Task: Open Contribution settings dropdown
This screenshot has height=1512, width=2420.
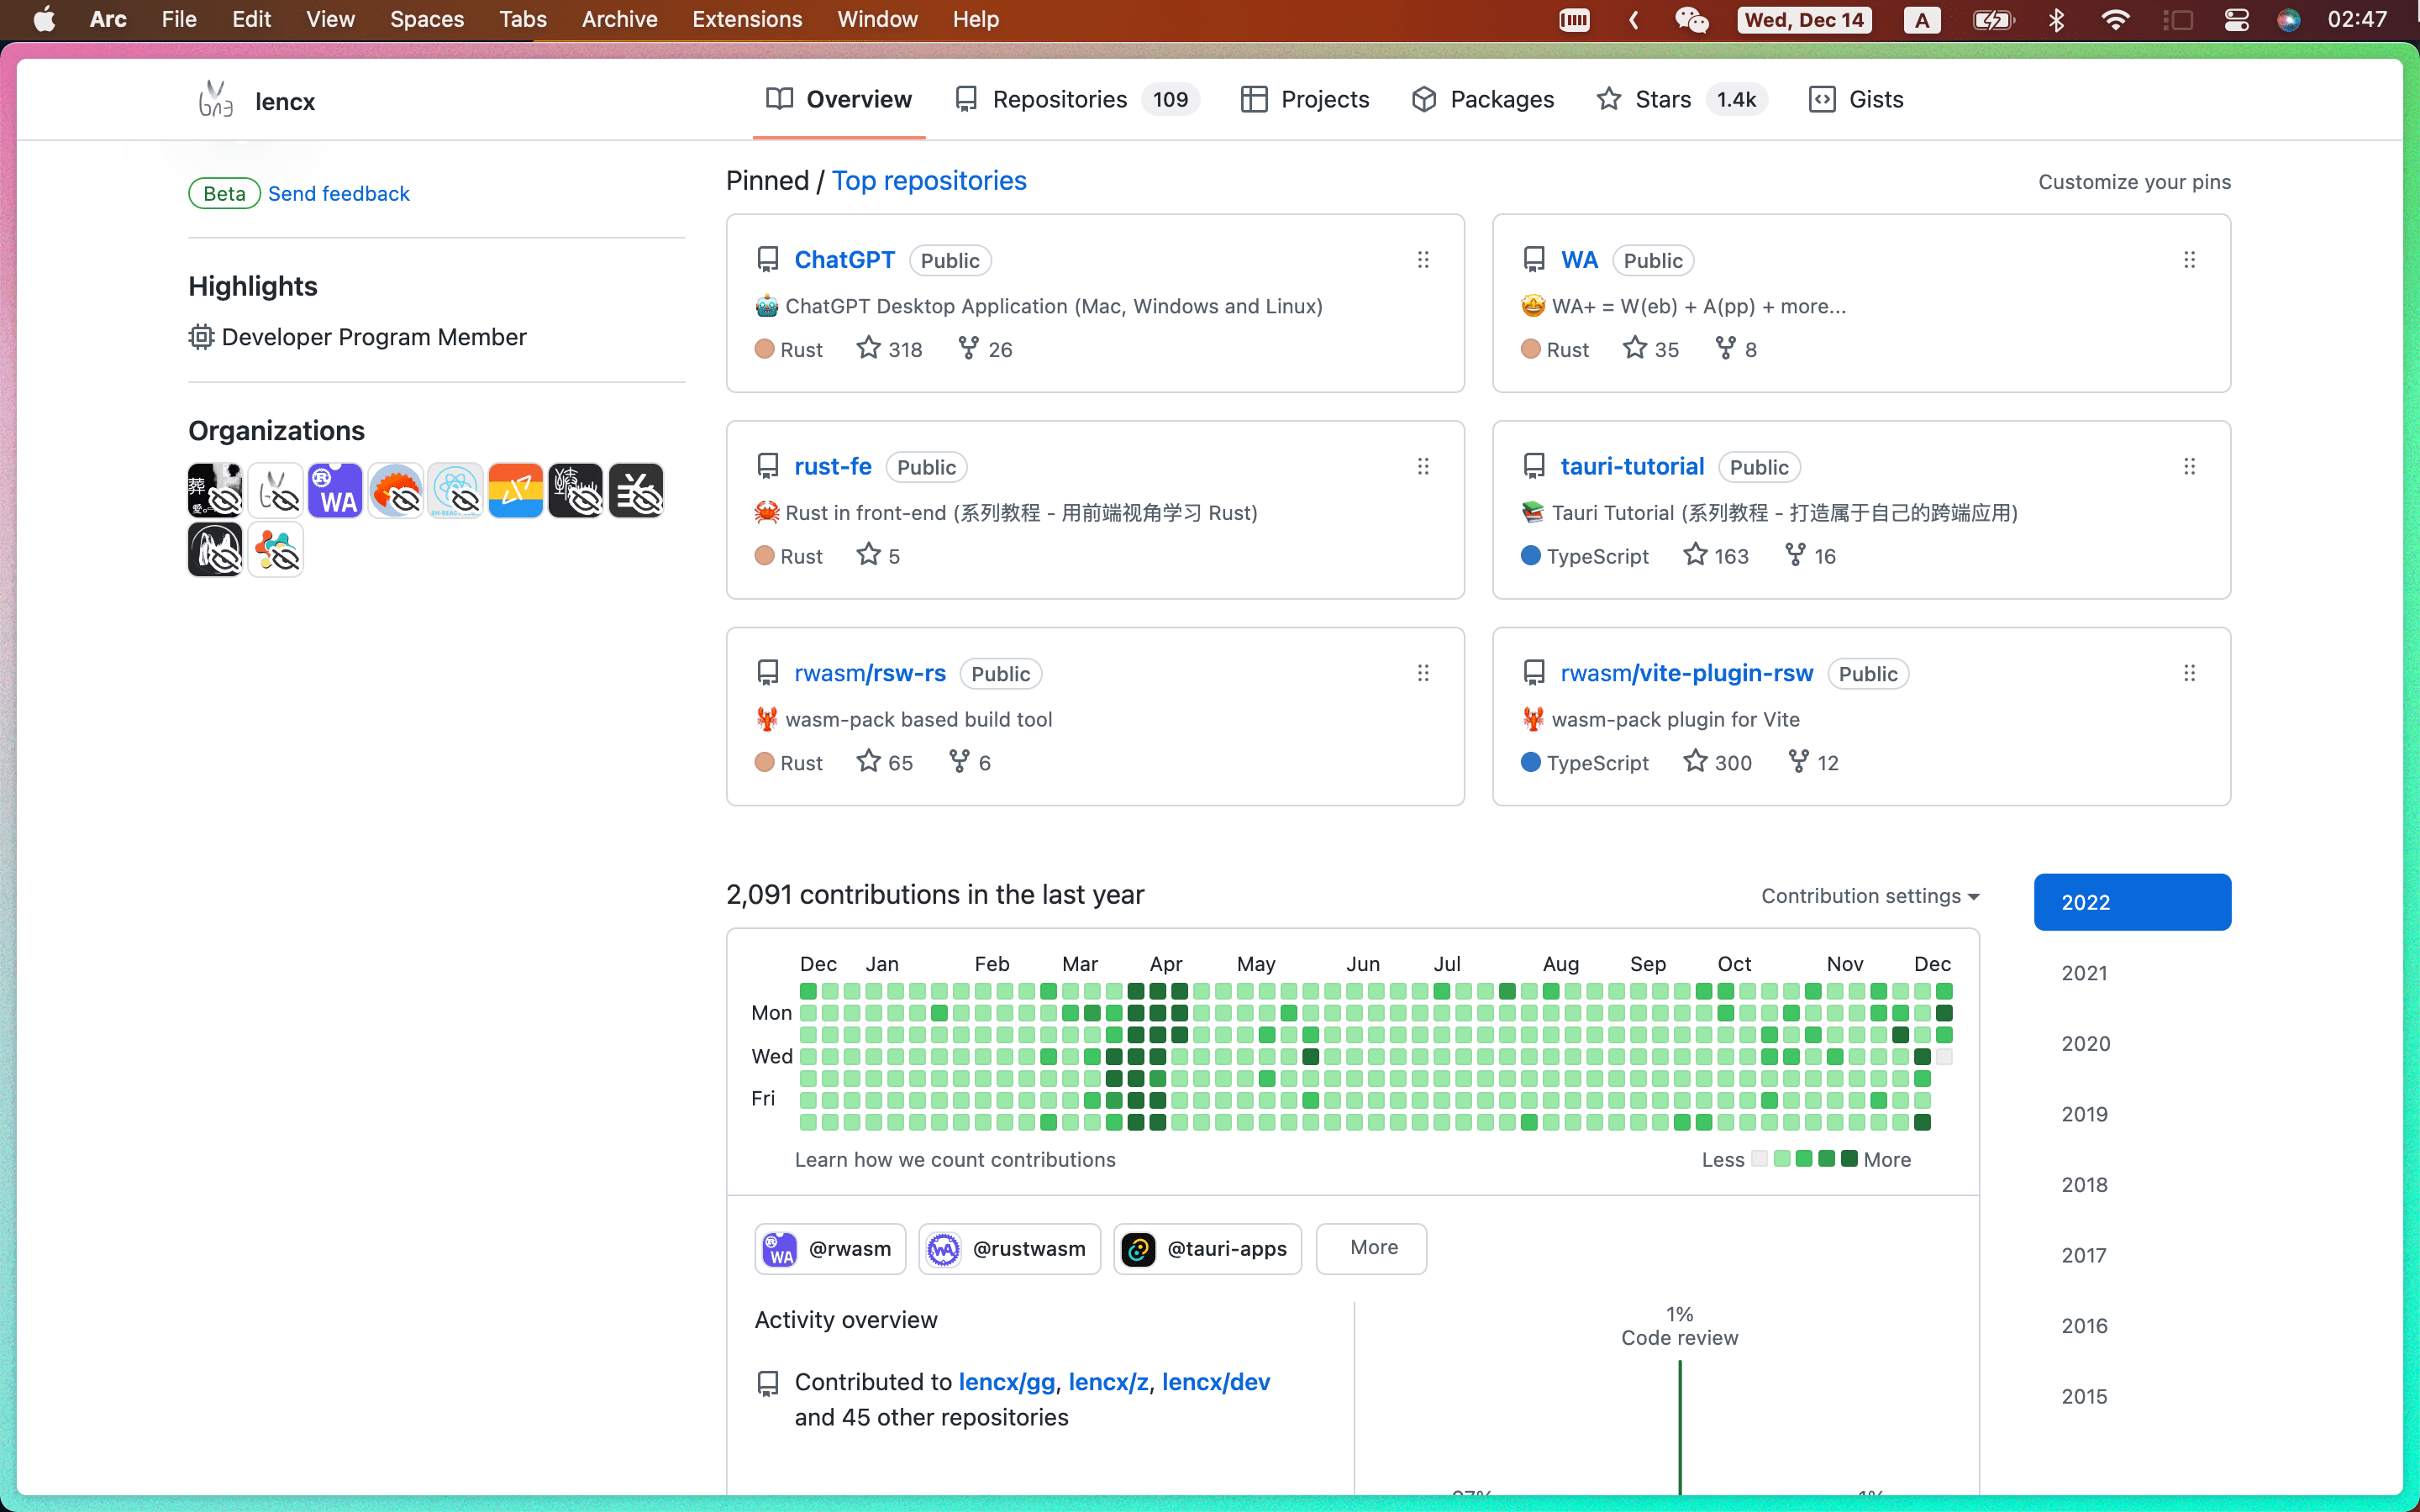Action: [1870, 896]
